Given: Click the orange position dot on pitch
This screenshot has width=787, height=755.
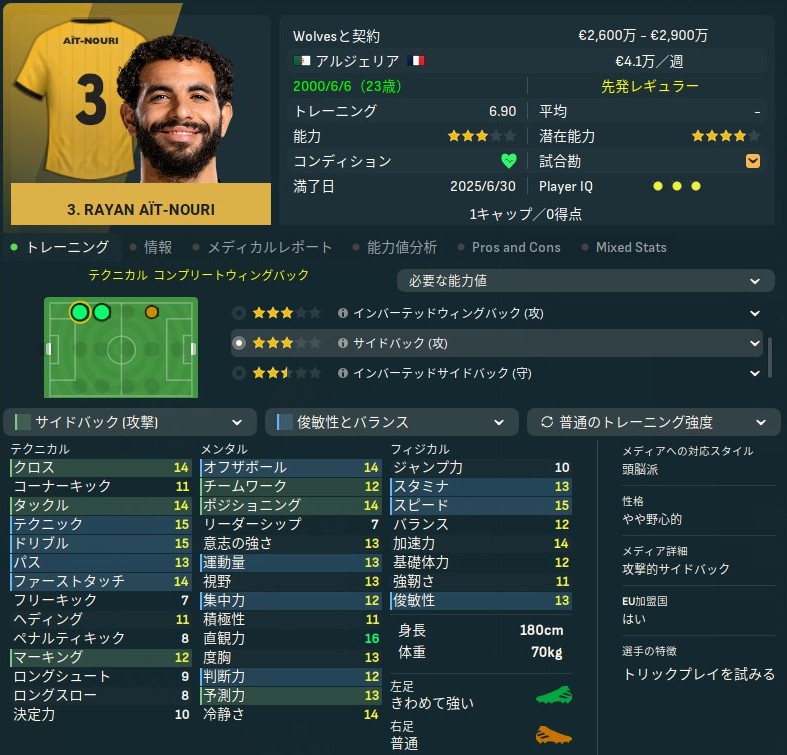Looking at the screenshot, I should pyautogui.click(x=152, y=312).
